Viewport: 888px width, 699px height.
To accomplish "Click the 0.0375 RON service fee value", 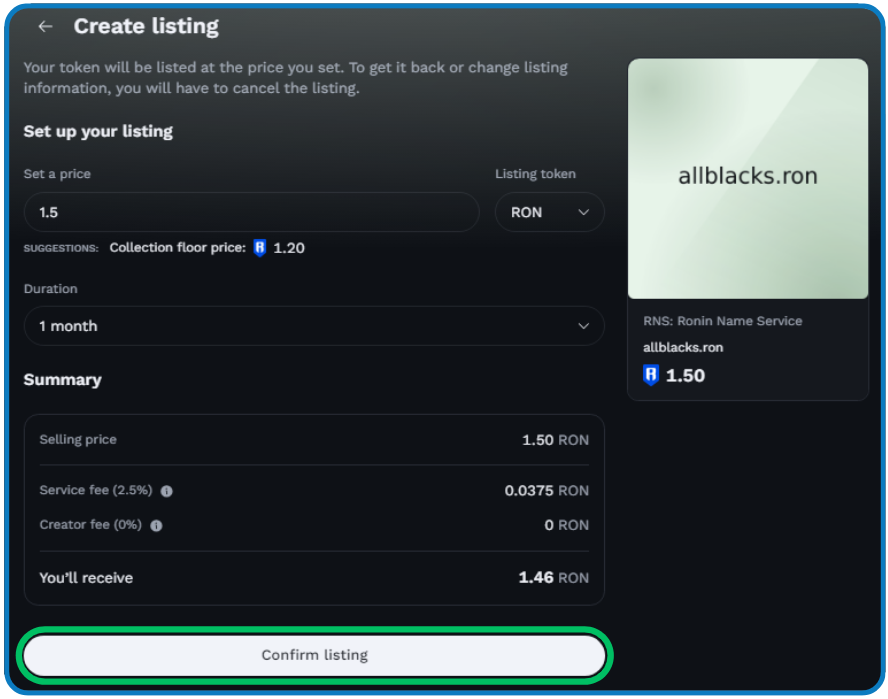I will click(547, 491).
